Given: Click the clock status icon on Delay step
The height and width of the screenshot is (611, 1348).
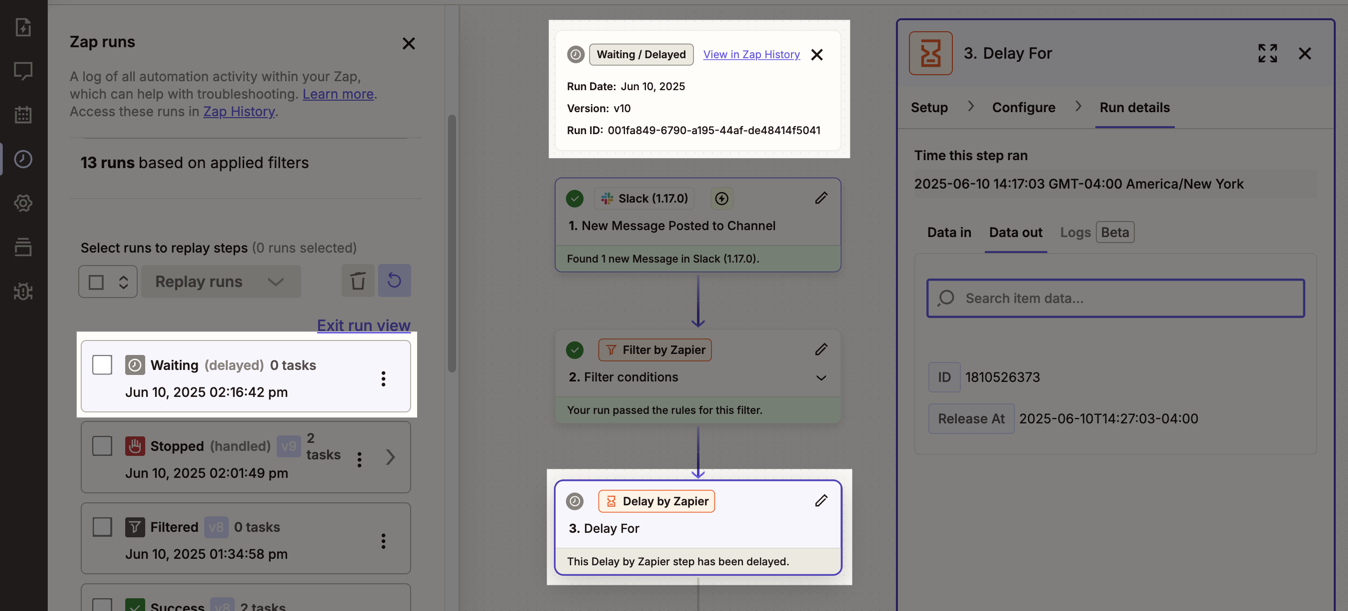Looking at the screenshot, I should pyautogui.click(x=575, y=501).
